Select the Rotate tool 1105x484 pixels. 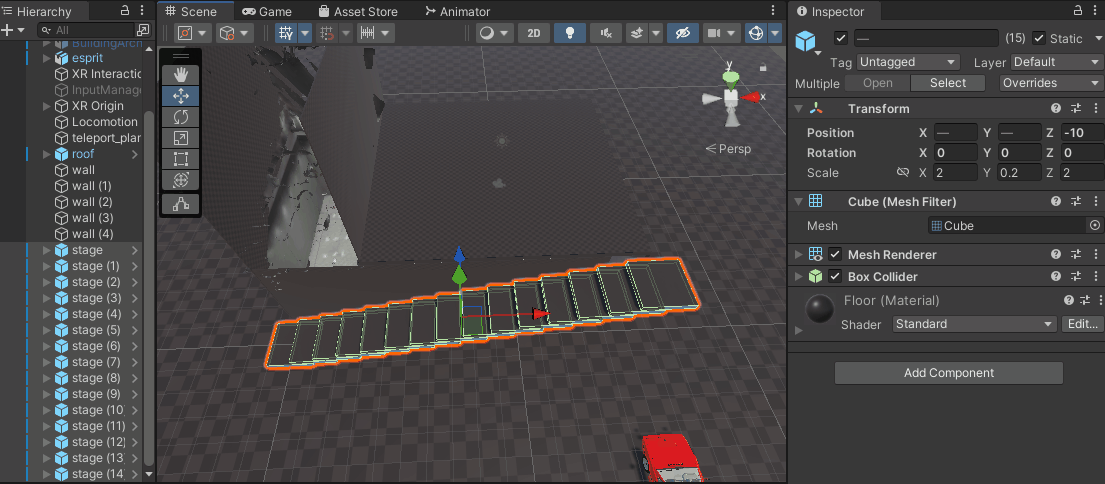point(181,117)
